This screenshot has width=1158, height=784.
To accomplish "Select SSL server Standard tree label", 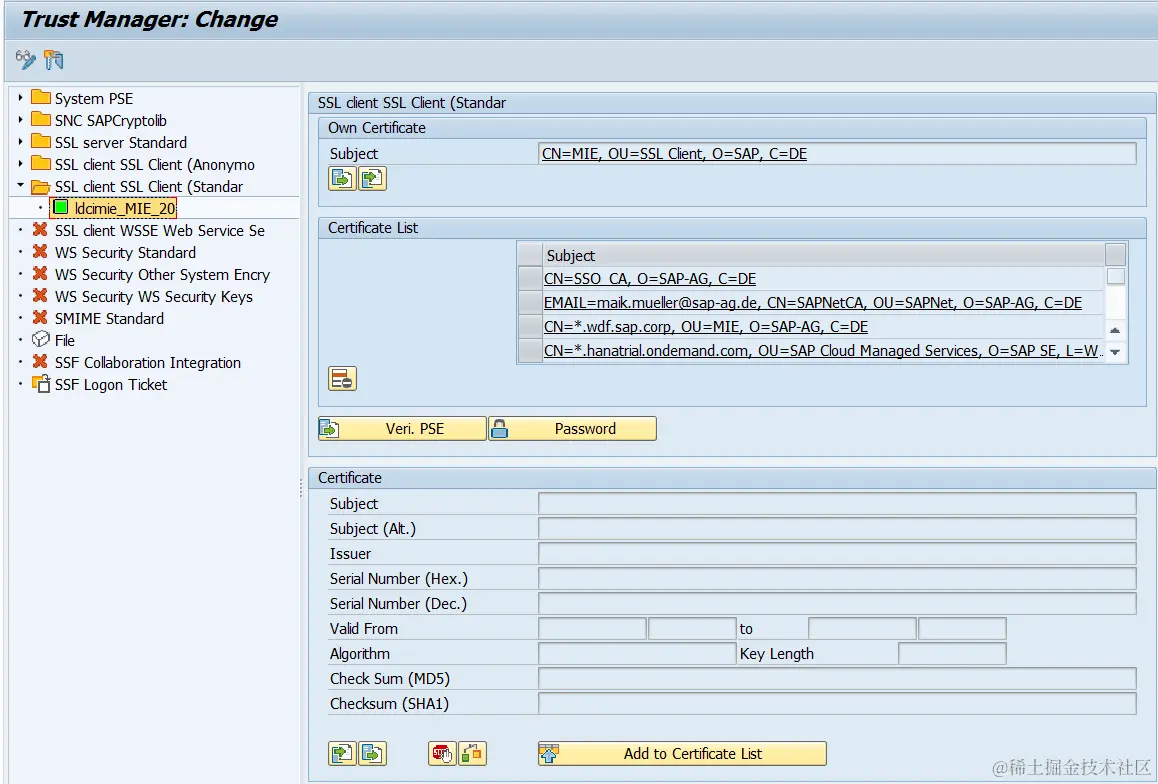I will (x=120, y=142).
